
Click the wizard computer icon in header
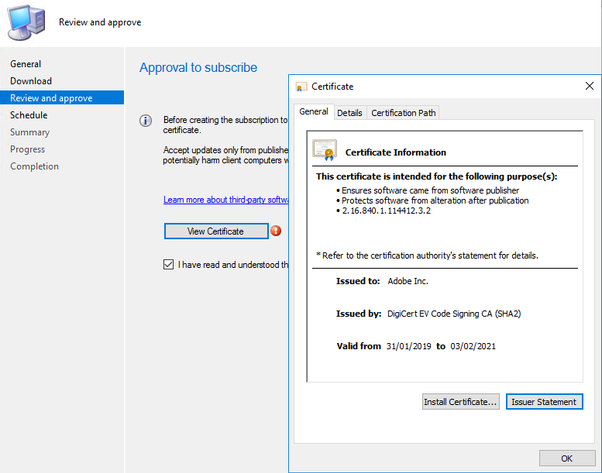(x=26, y=22)
